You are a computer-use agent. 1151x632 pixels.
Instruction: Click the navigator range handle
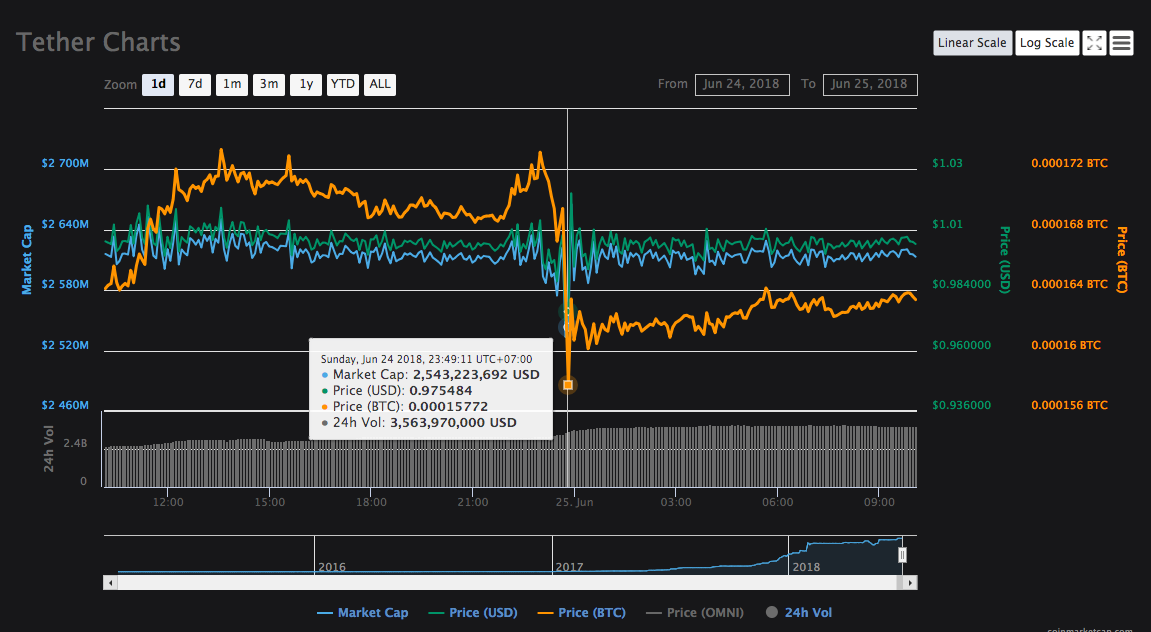click(x=902, y=555)
